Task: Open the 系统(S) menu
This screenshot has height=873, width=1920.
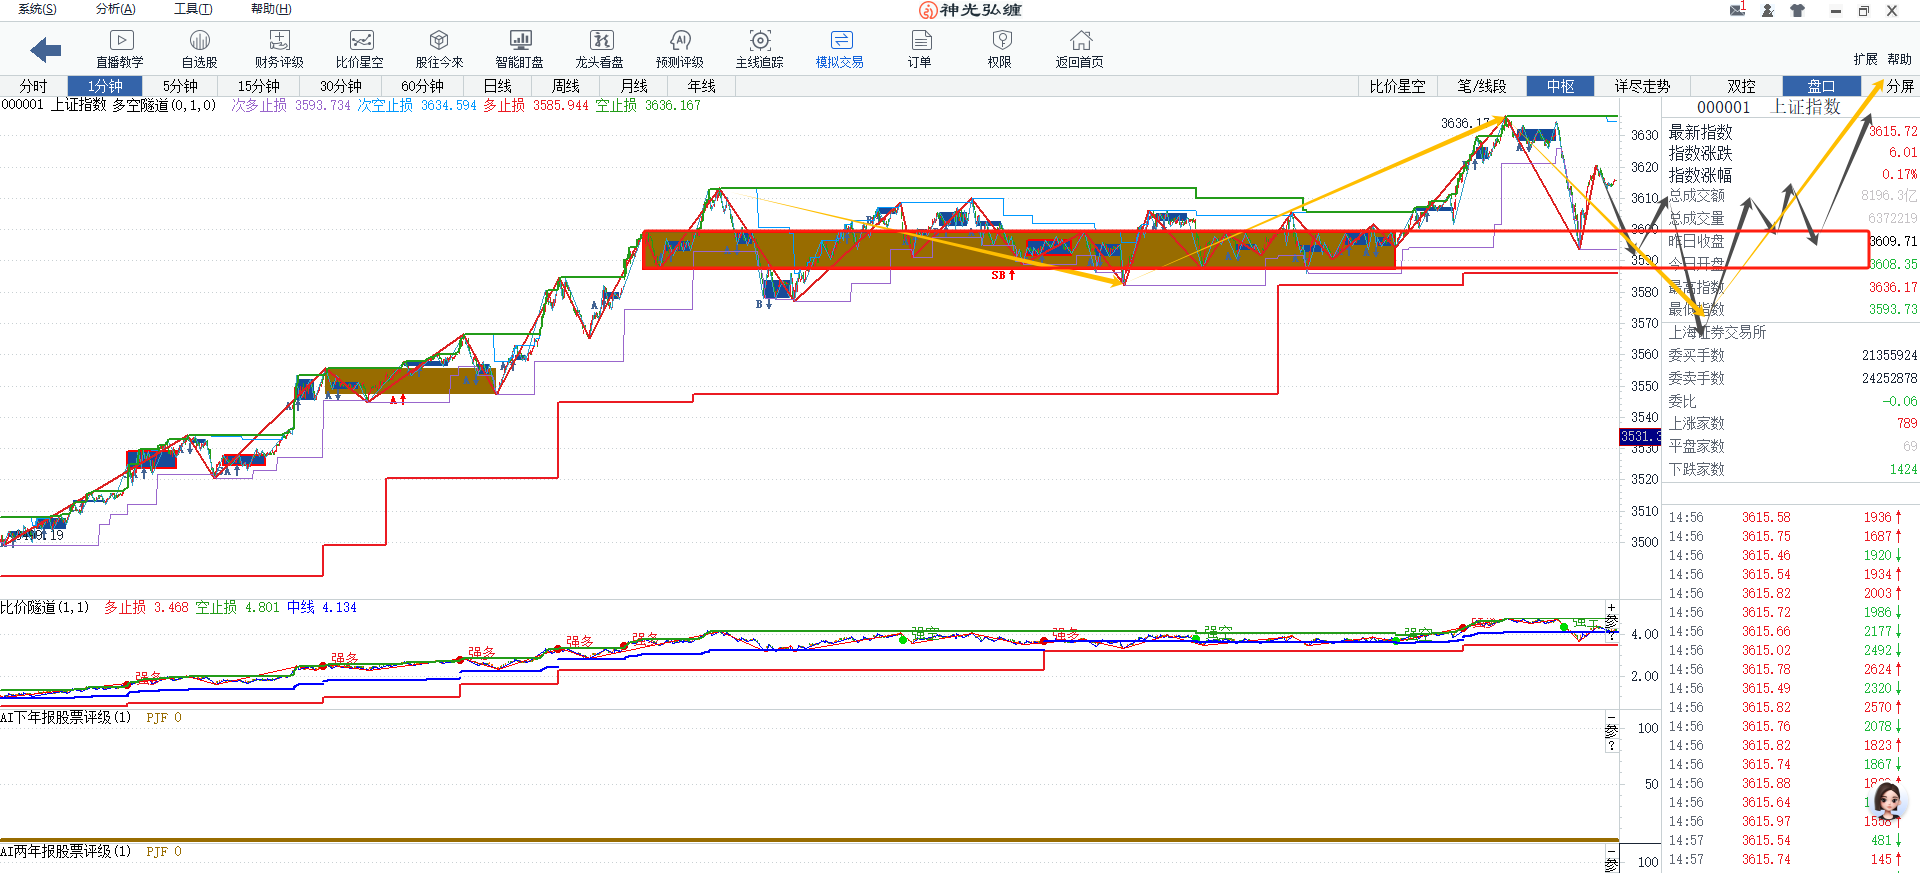Action: point(37,9)
